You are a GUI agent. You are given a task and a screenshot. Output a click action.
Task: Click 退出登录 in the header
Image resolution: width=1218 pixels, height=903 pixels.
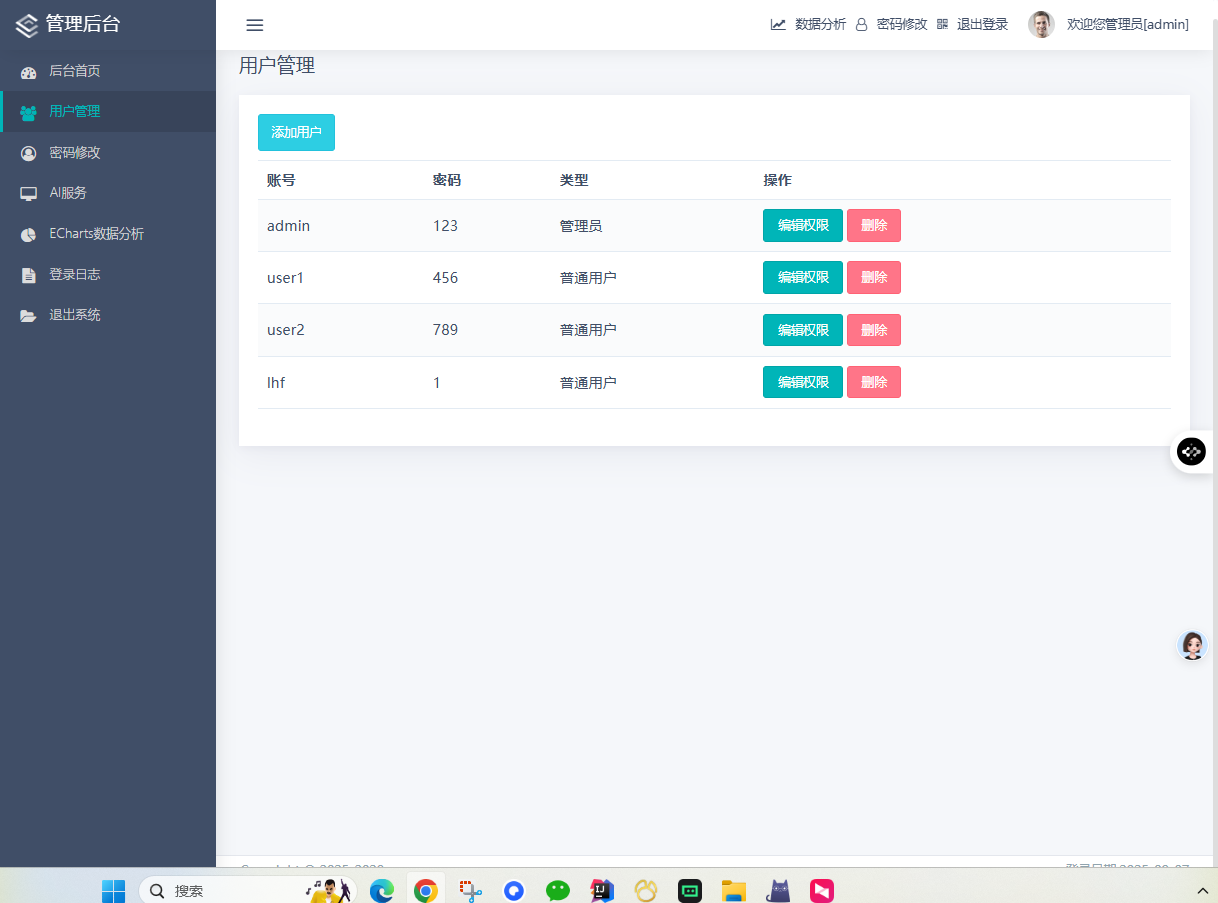pyautogui.click(x=982, y=25)
